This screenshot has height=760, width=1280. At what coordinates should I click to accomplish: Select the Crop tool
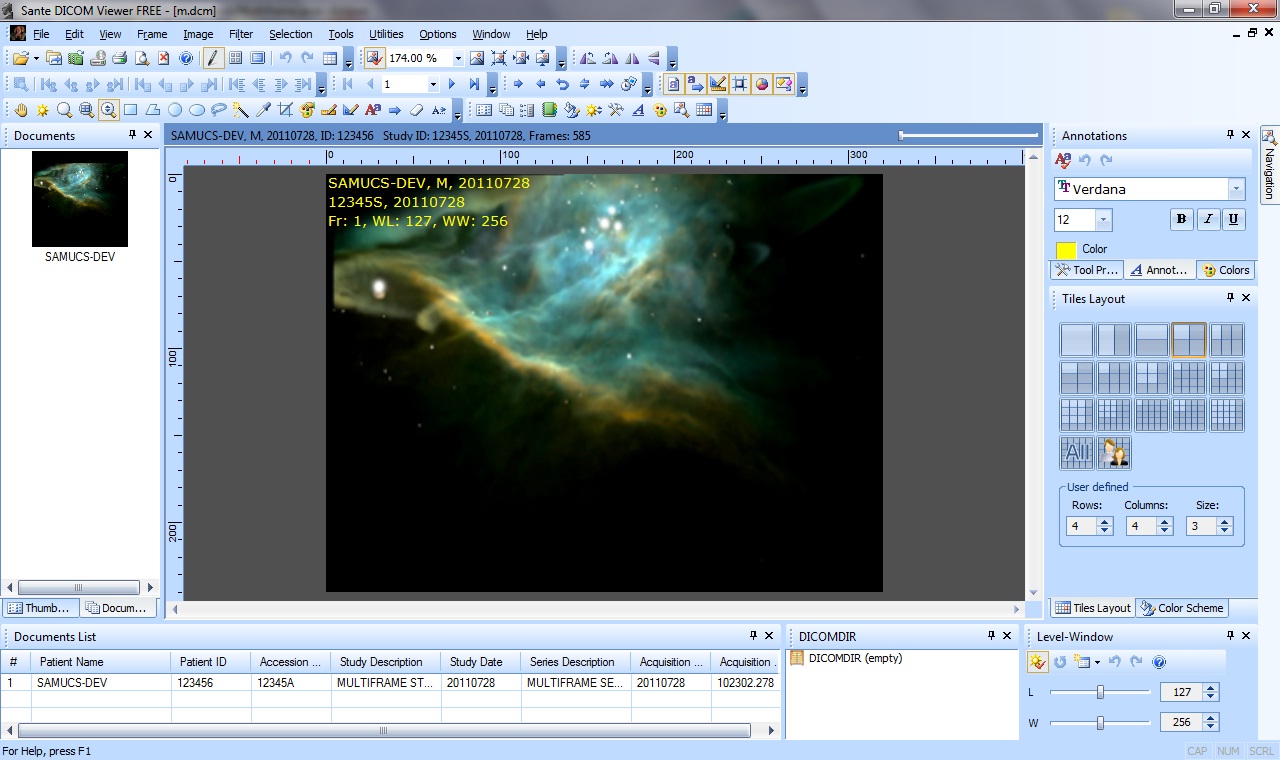point(283,110)
